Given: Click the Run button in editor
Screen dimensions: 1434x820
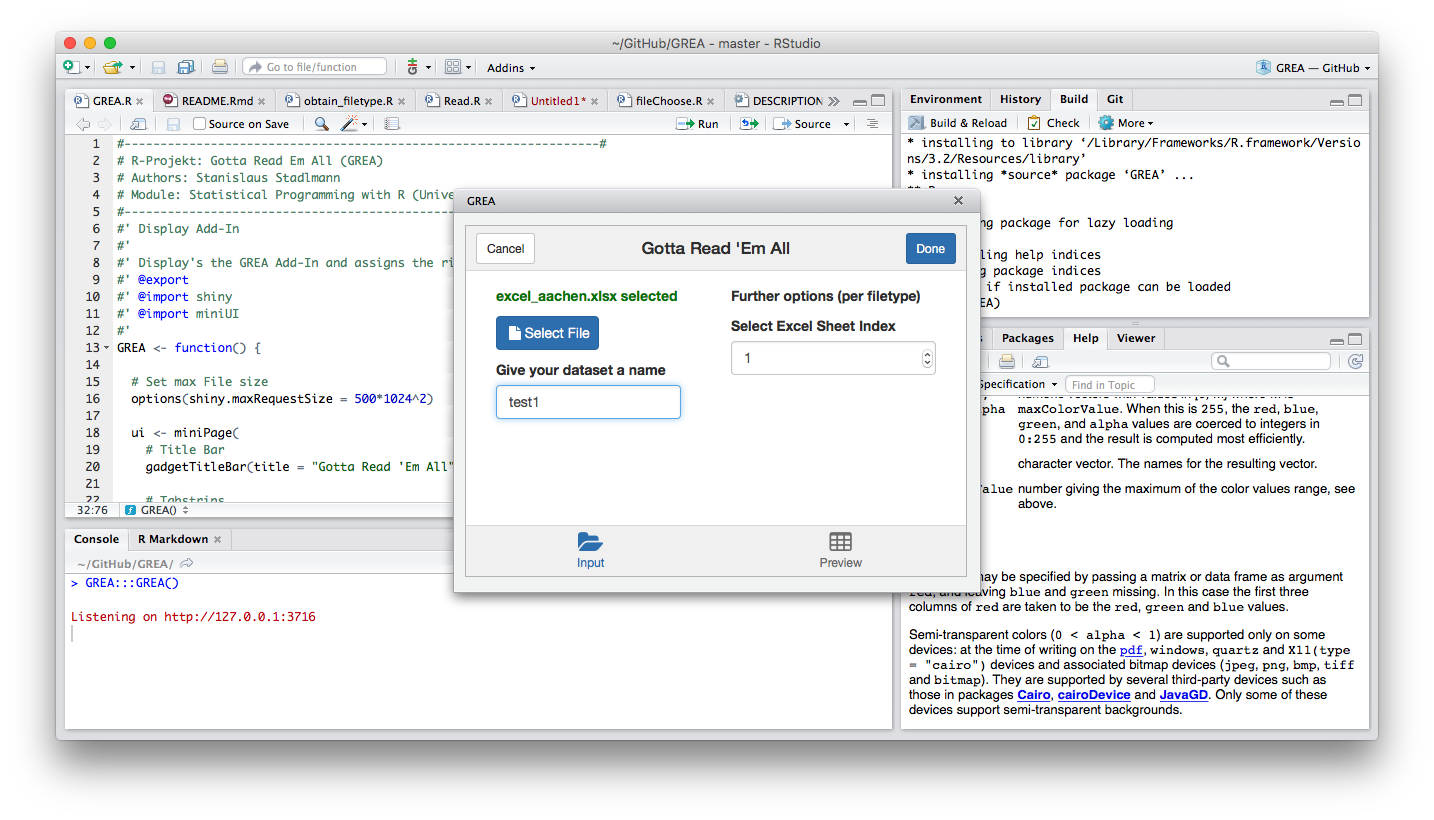Looking at the screenshot, I should point(697,124).
